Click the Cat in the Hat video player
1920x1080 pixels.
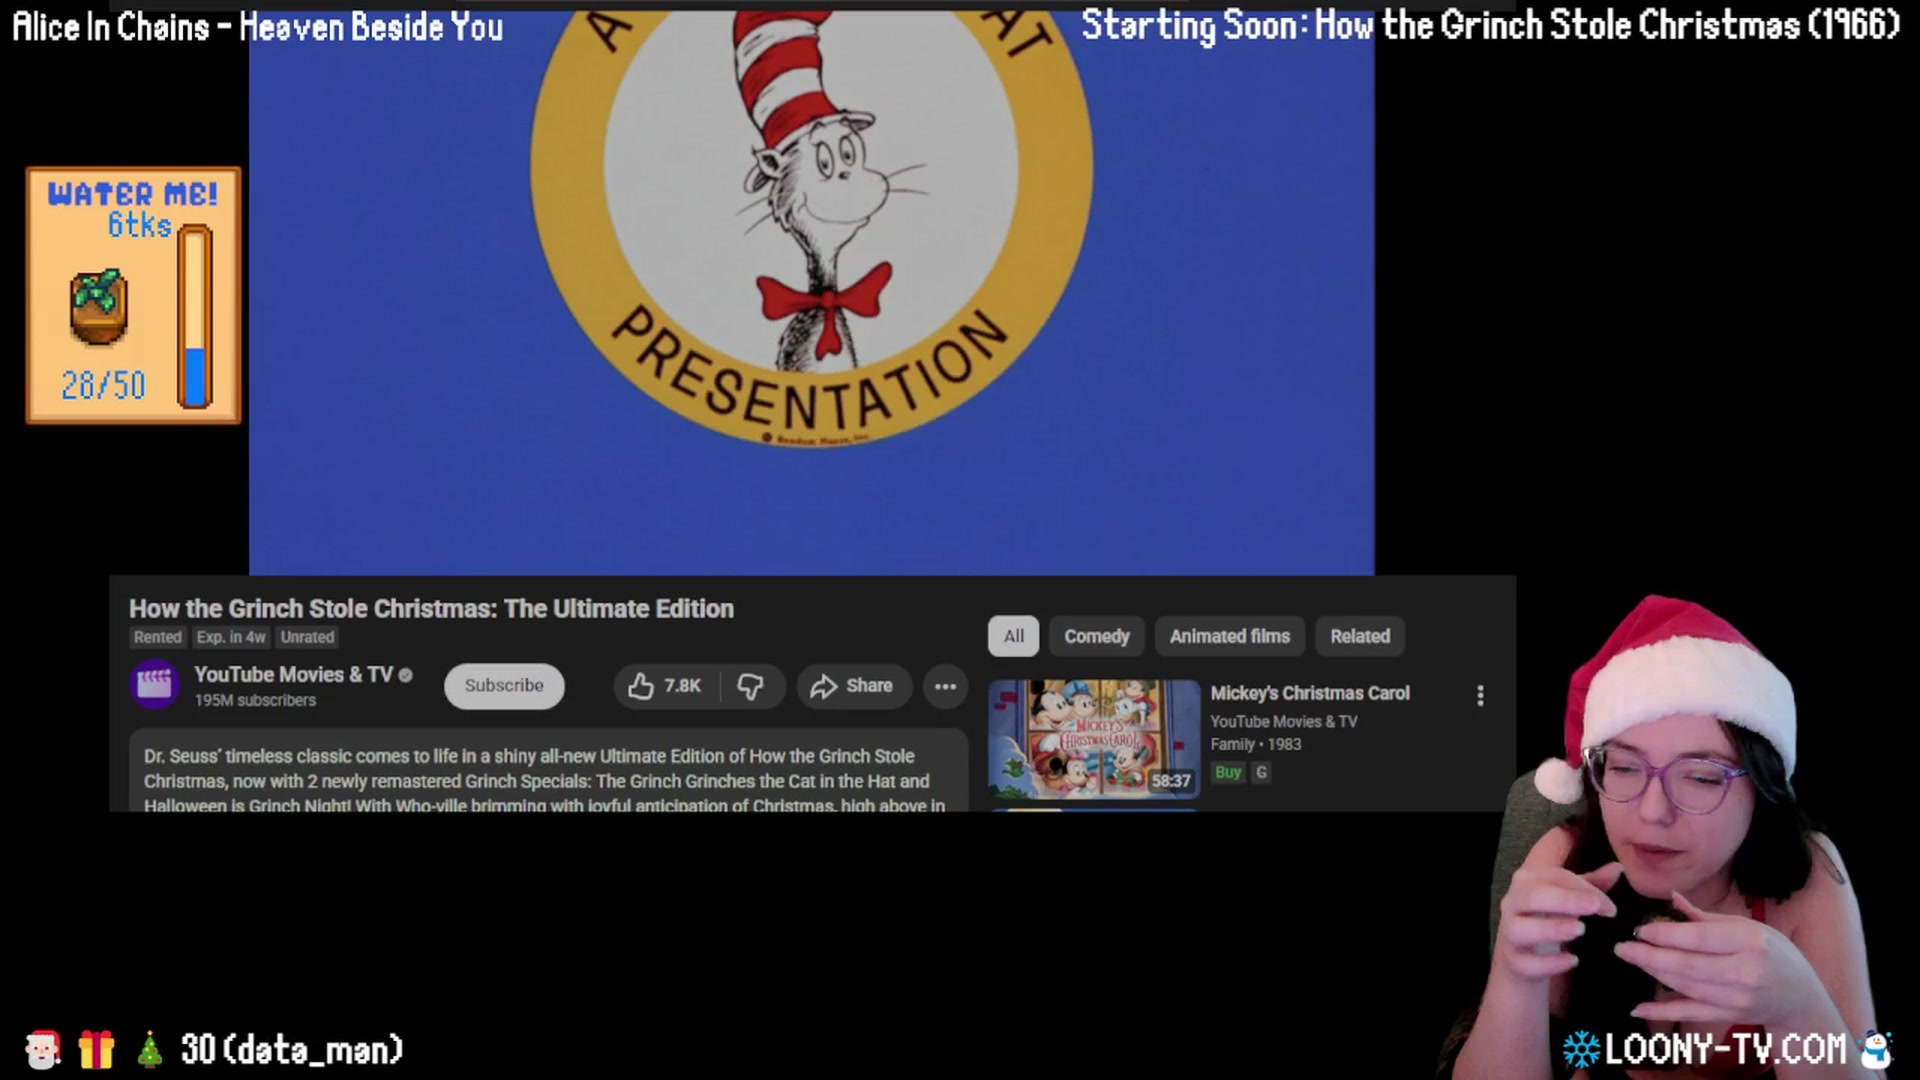tap(811, 292)
